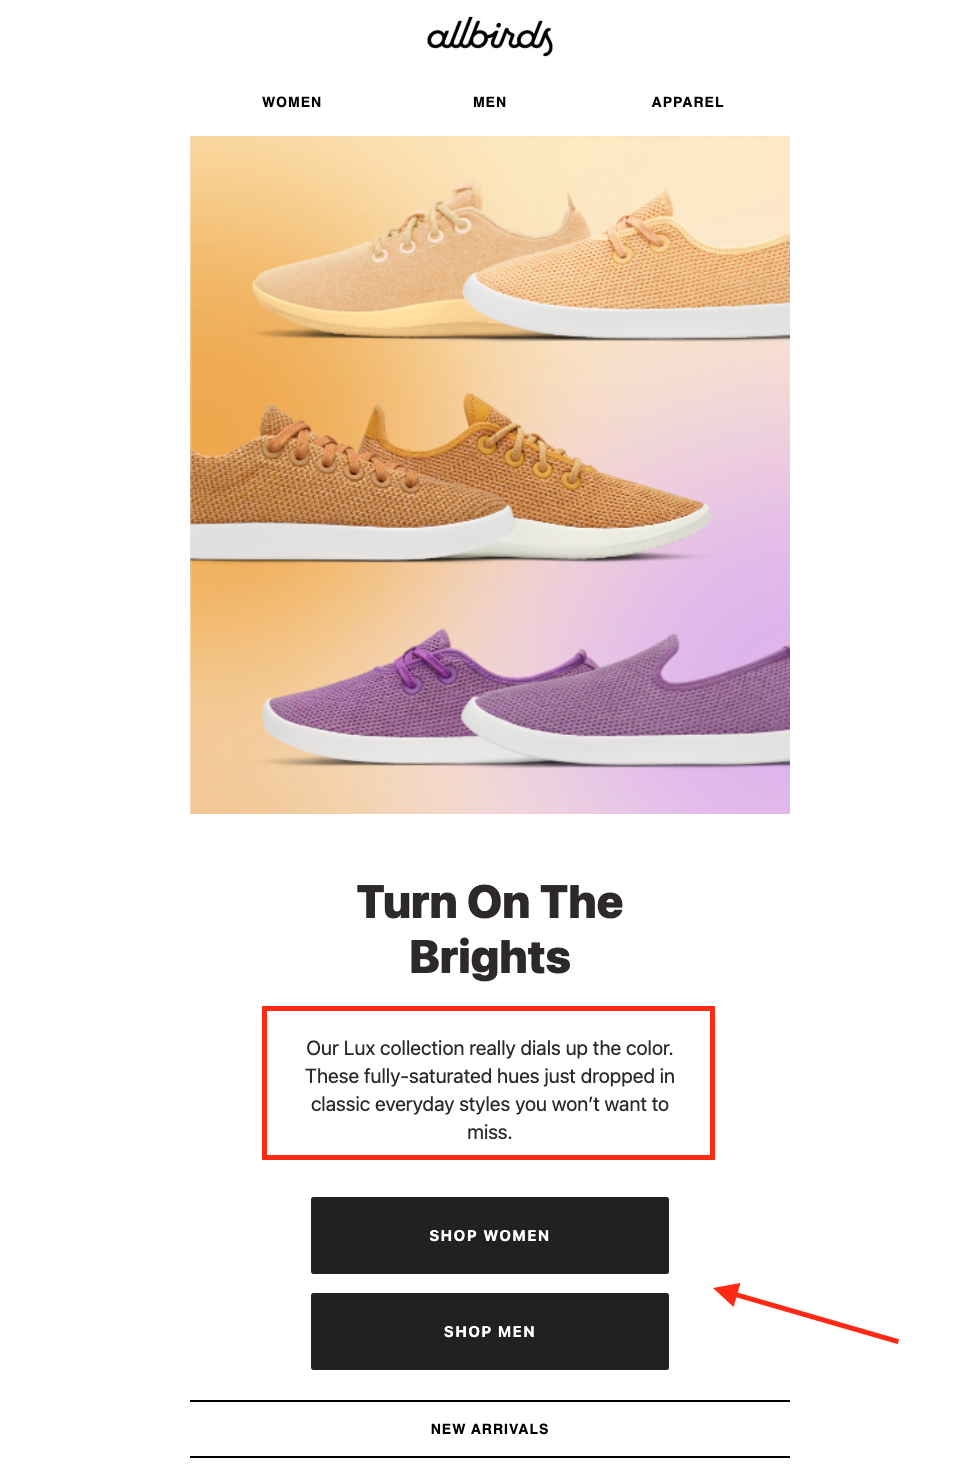Click the word "Brights" in the heading
This screenshot has width=974, height=1466.
(x=490, y=957)
